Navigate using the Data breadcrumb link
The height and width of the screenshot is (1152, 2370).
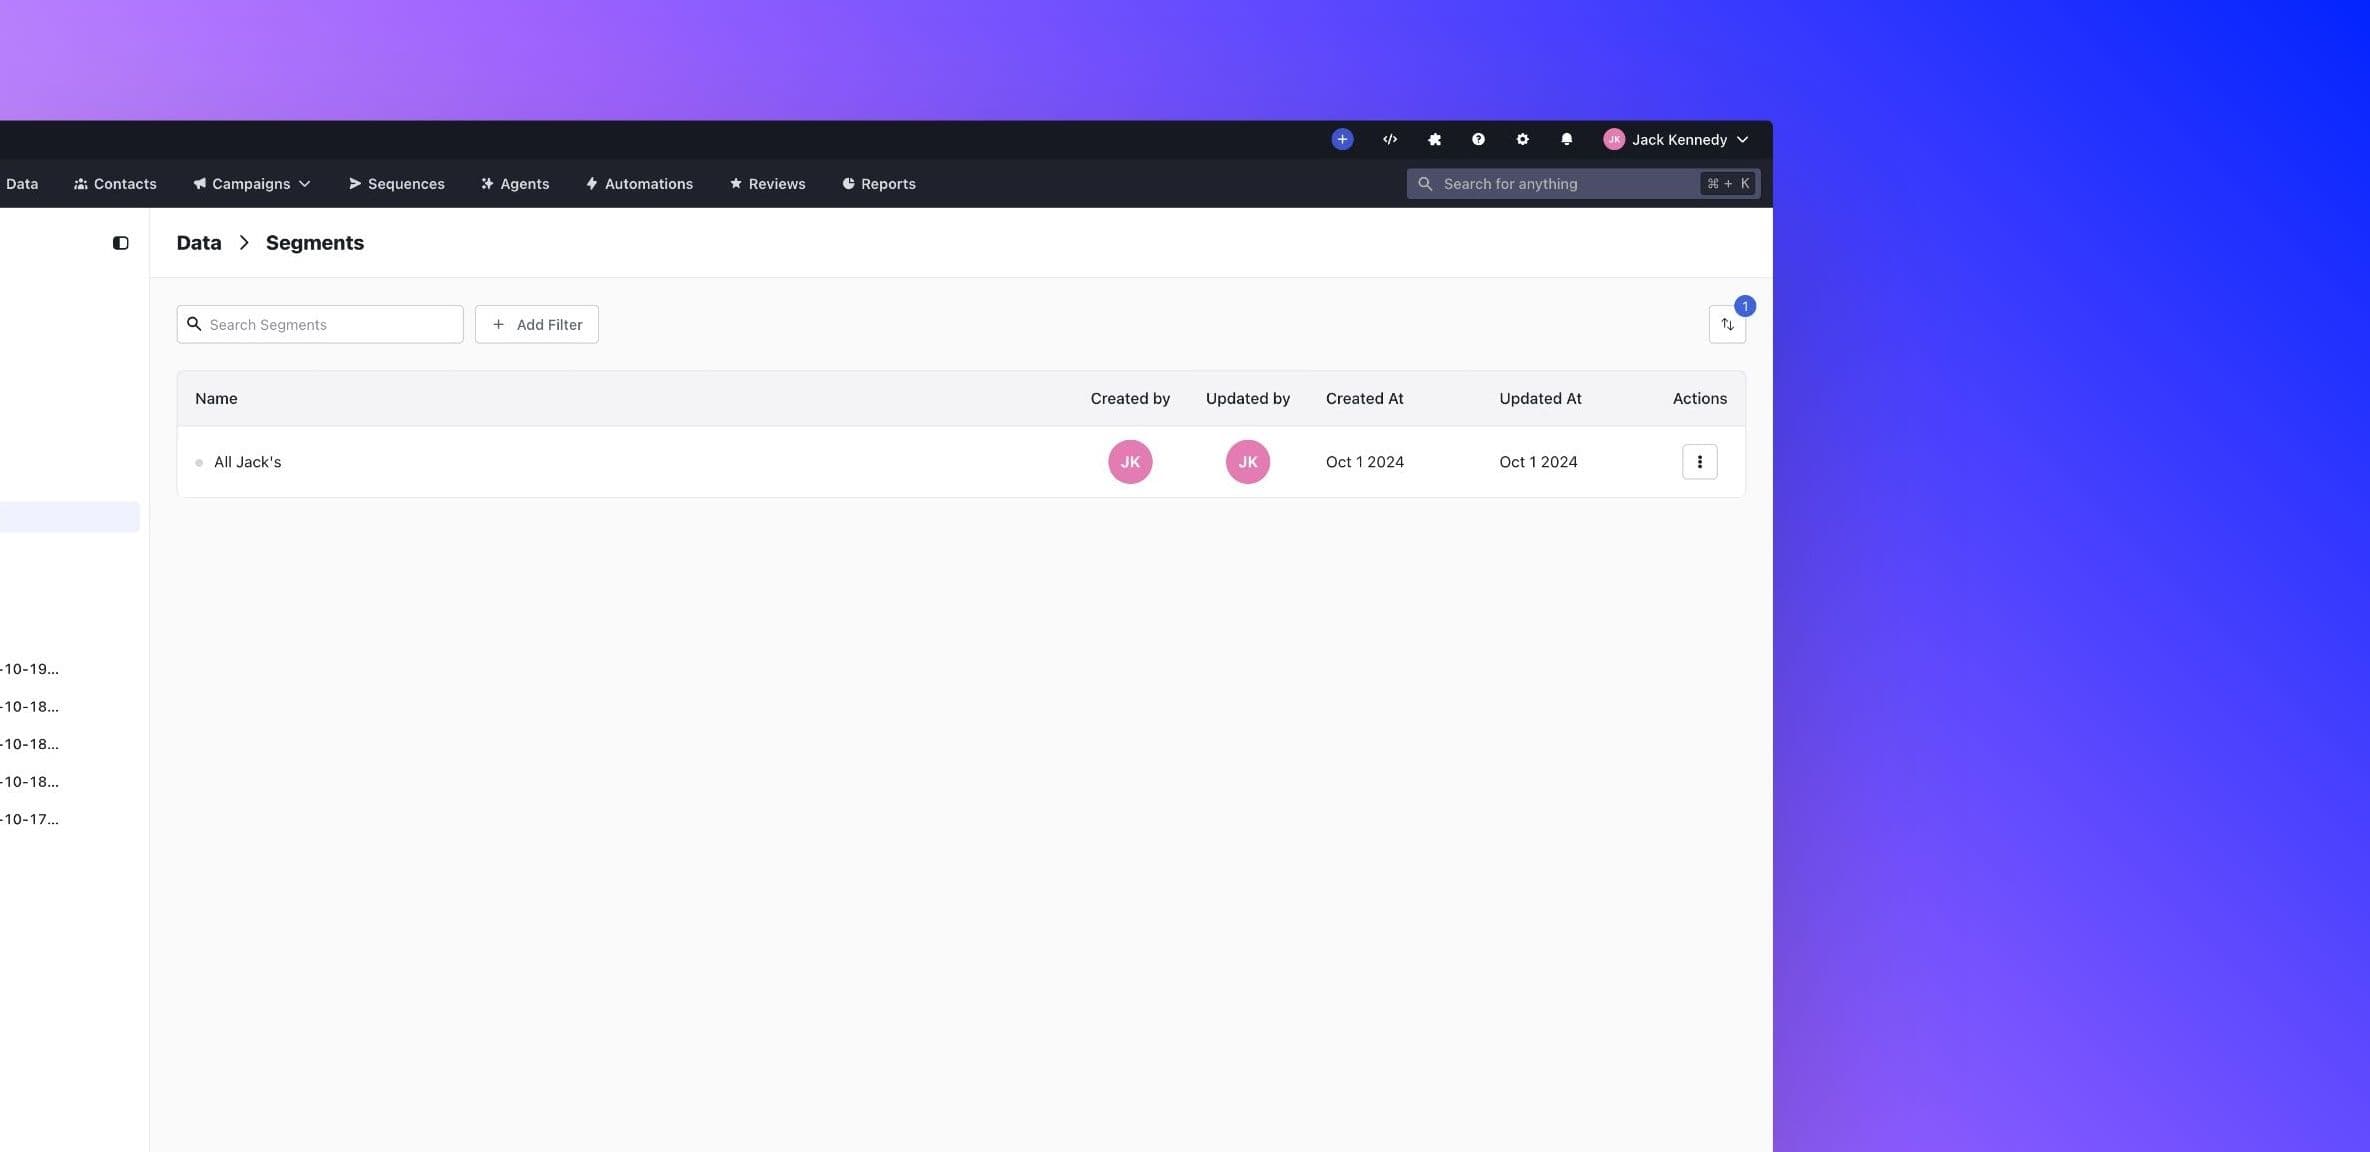[x=198, y=242]
